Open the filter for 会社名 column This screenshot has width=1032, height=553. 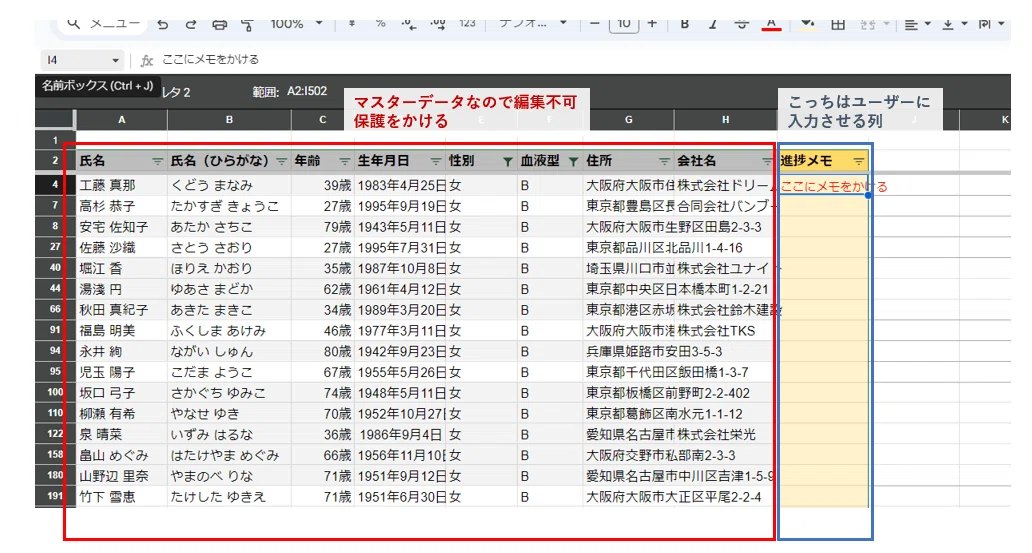(767, 161)
